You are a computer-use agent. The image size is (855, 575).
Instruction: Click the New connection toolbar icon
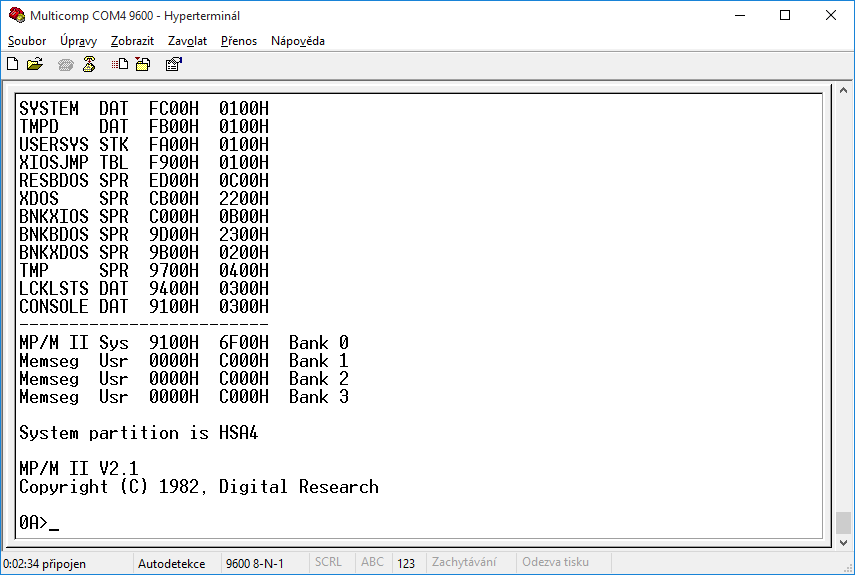pyautogui.click(x=13, y=64)
